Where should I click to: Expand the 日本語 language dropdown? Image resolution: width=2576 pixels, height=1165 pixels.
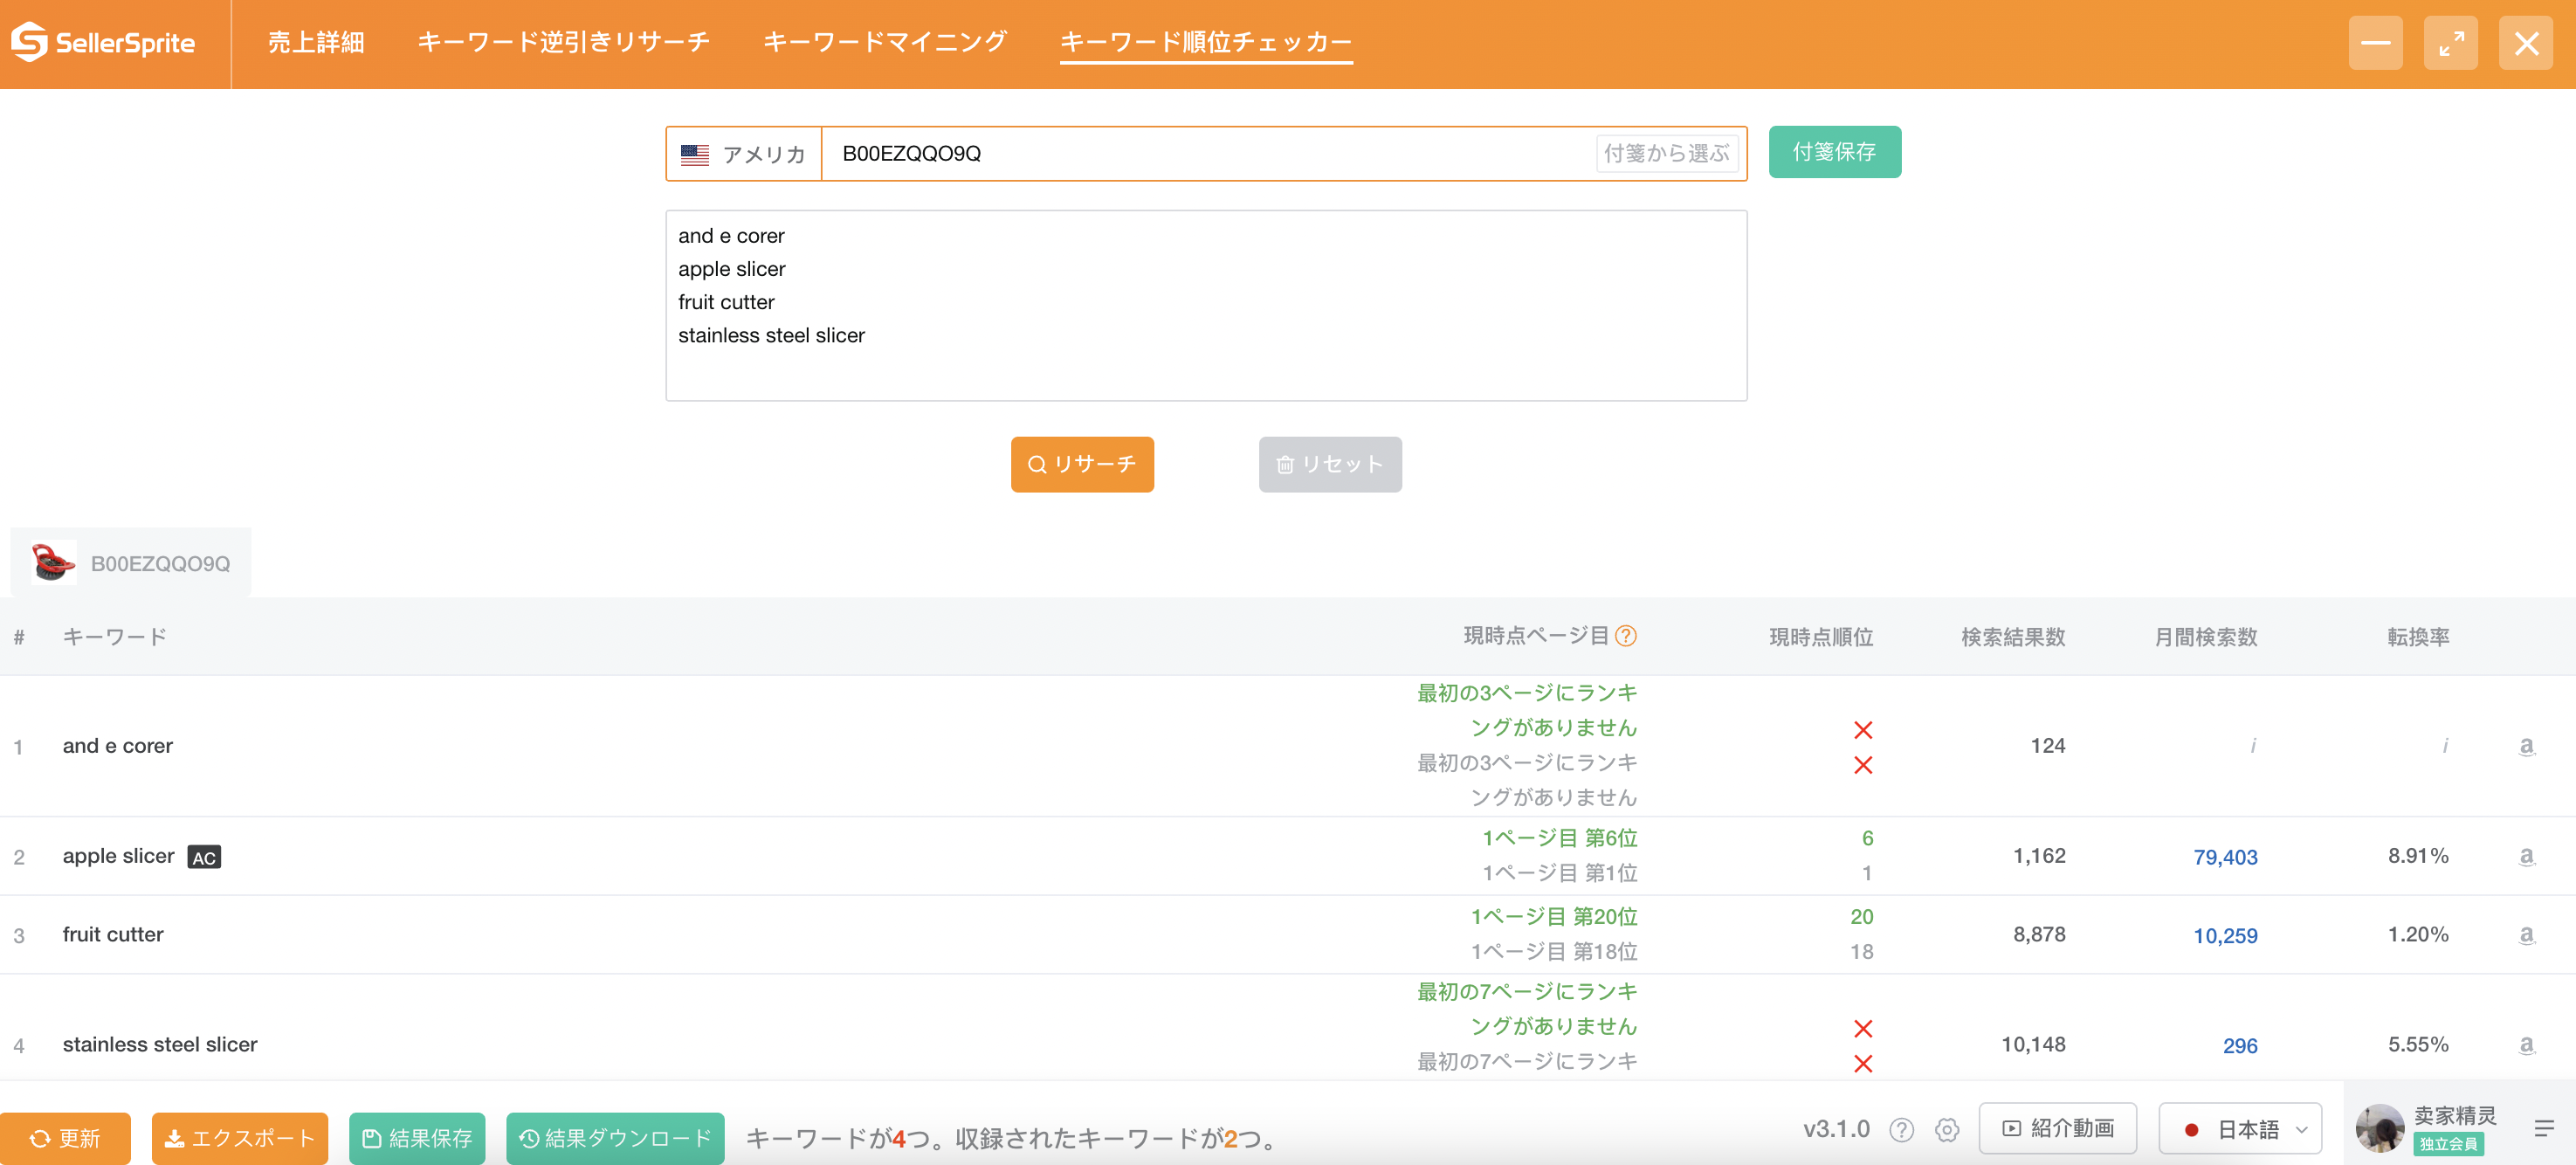[x=2240, y=1128]
